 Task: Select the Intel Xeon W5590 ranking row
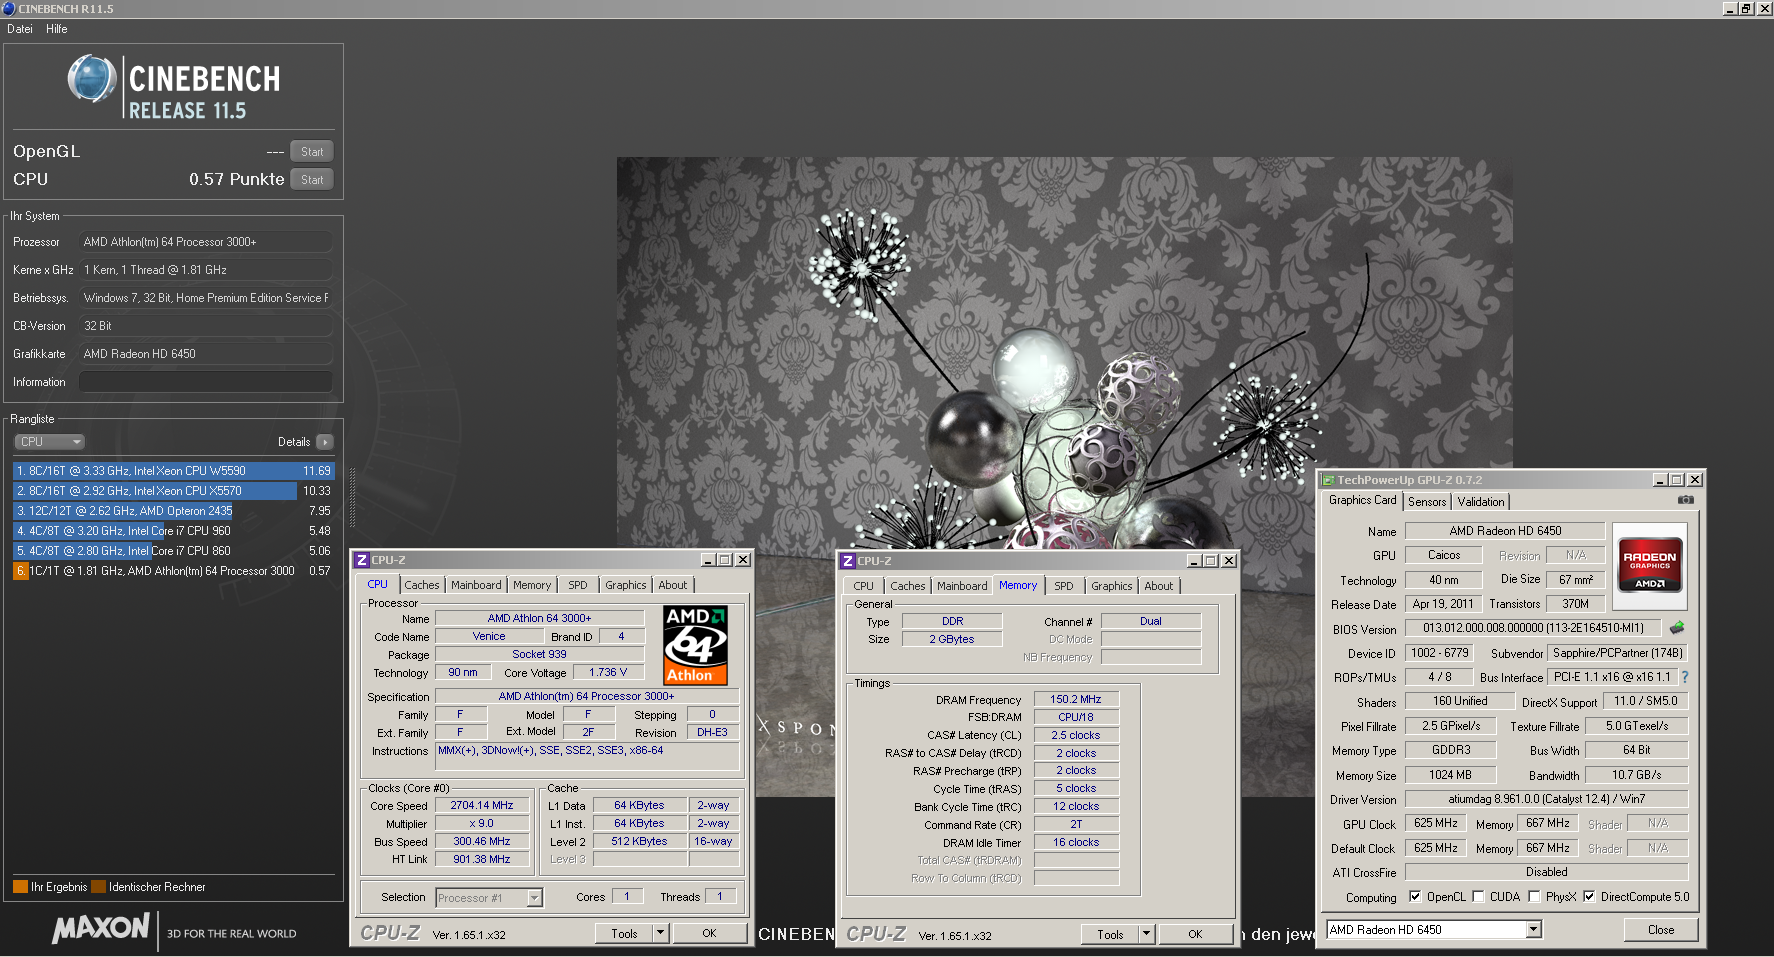[173, 471]
